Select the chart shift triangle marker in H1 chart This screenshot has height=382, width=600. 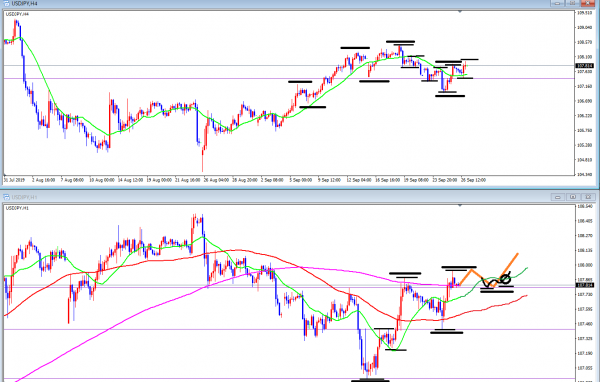pos(460,206)
